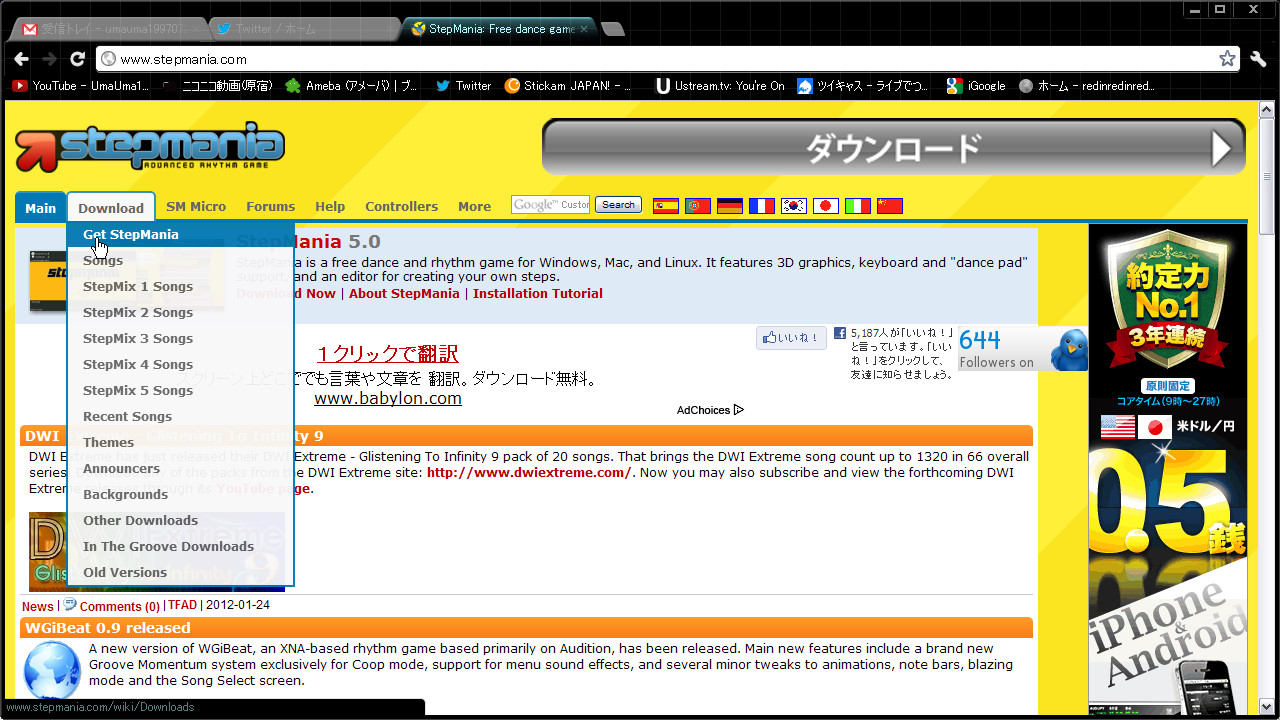Close the StepMania tab

[584, 29]
